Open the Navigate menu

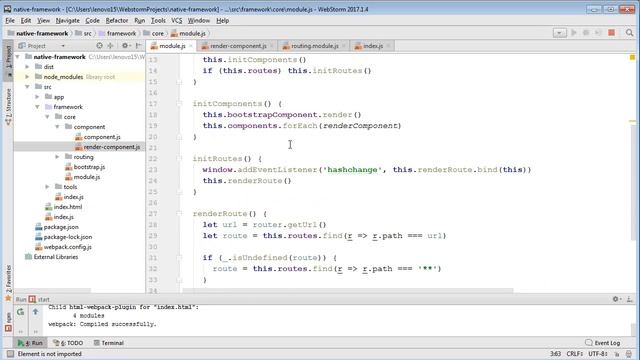67,20
